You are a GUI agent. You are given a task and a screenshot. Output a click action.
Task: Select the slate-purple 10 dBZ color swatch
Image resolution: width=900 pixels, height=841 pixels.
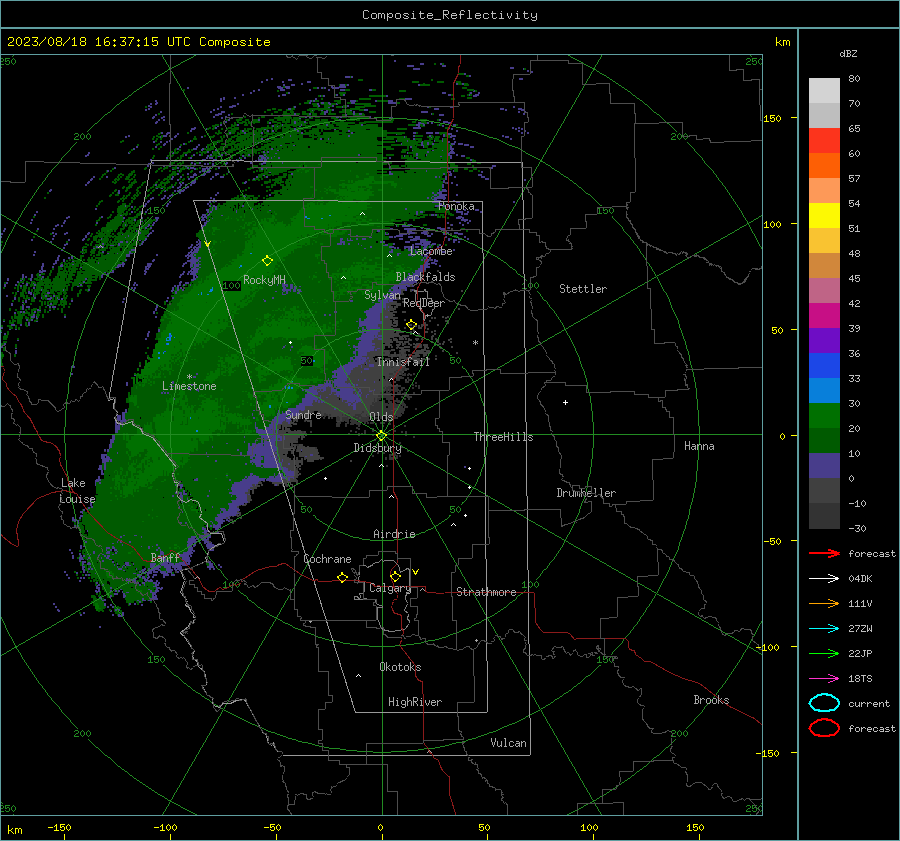[824, 466]
